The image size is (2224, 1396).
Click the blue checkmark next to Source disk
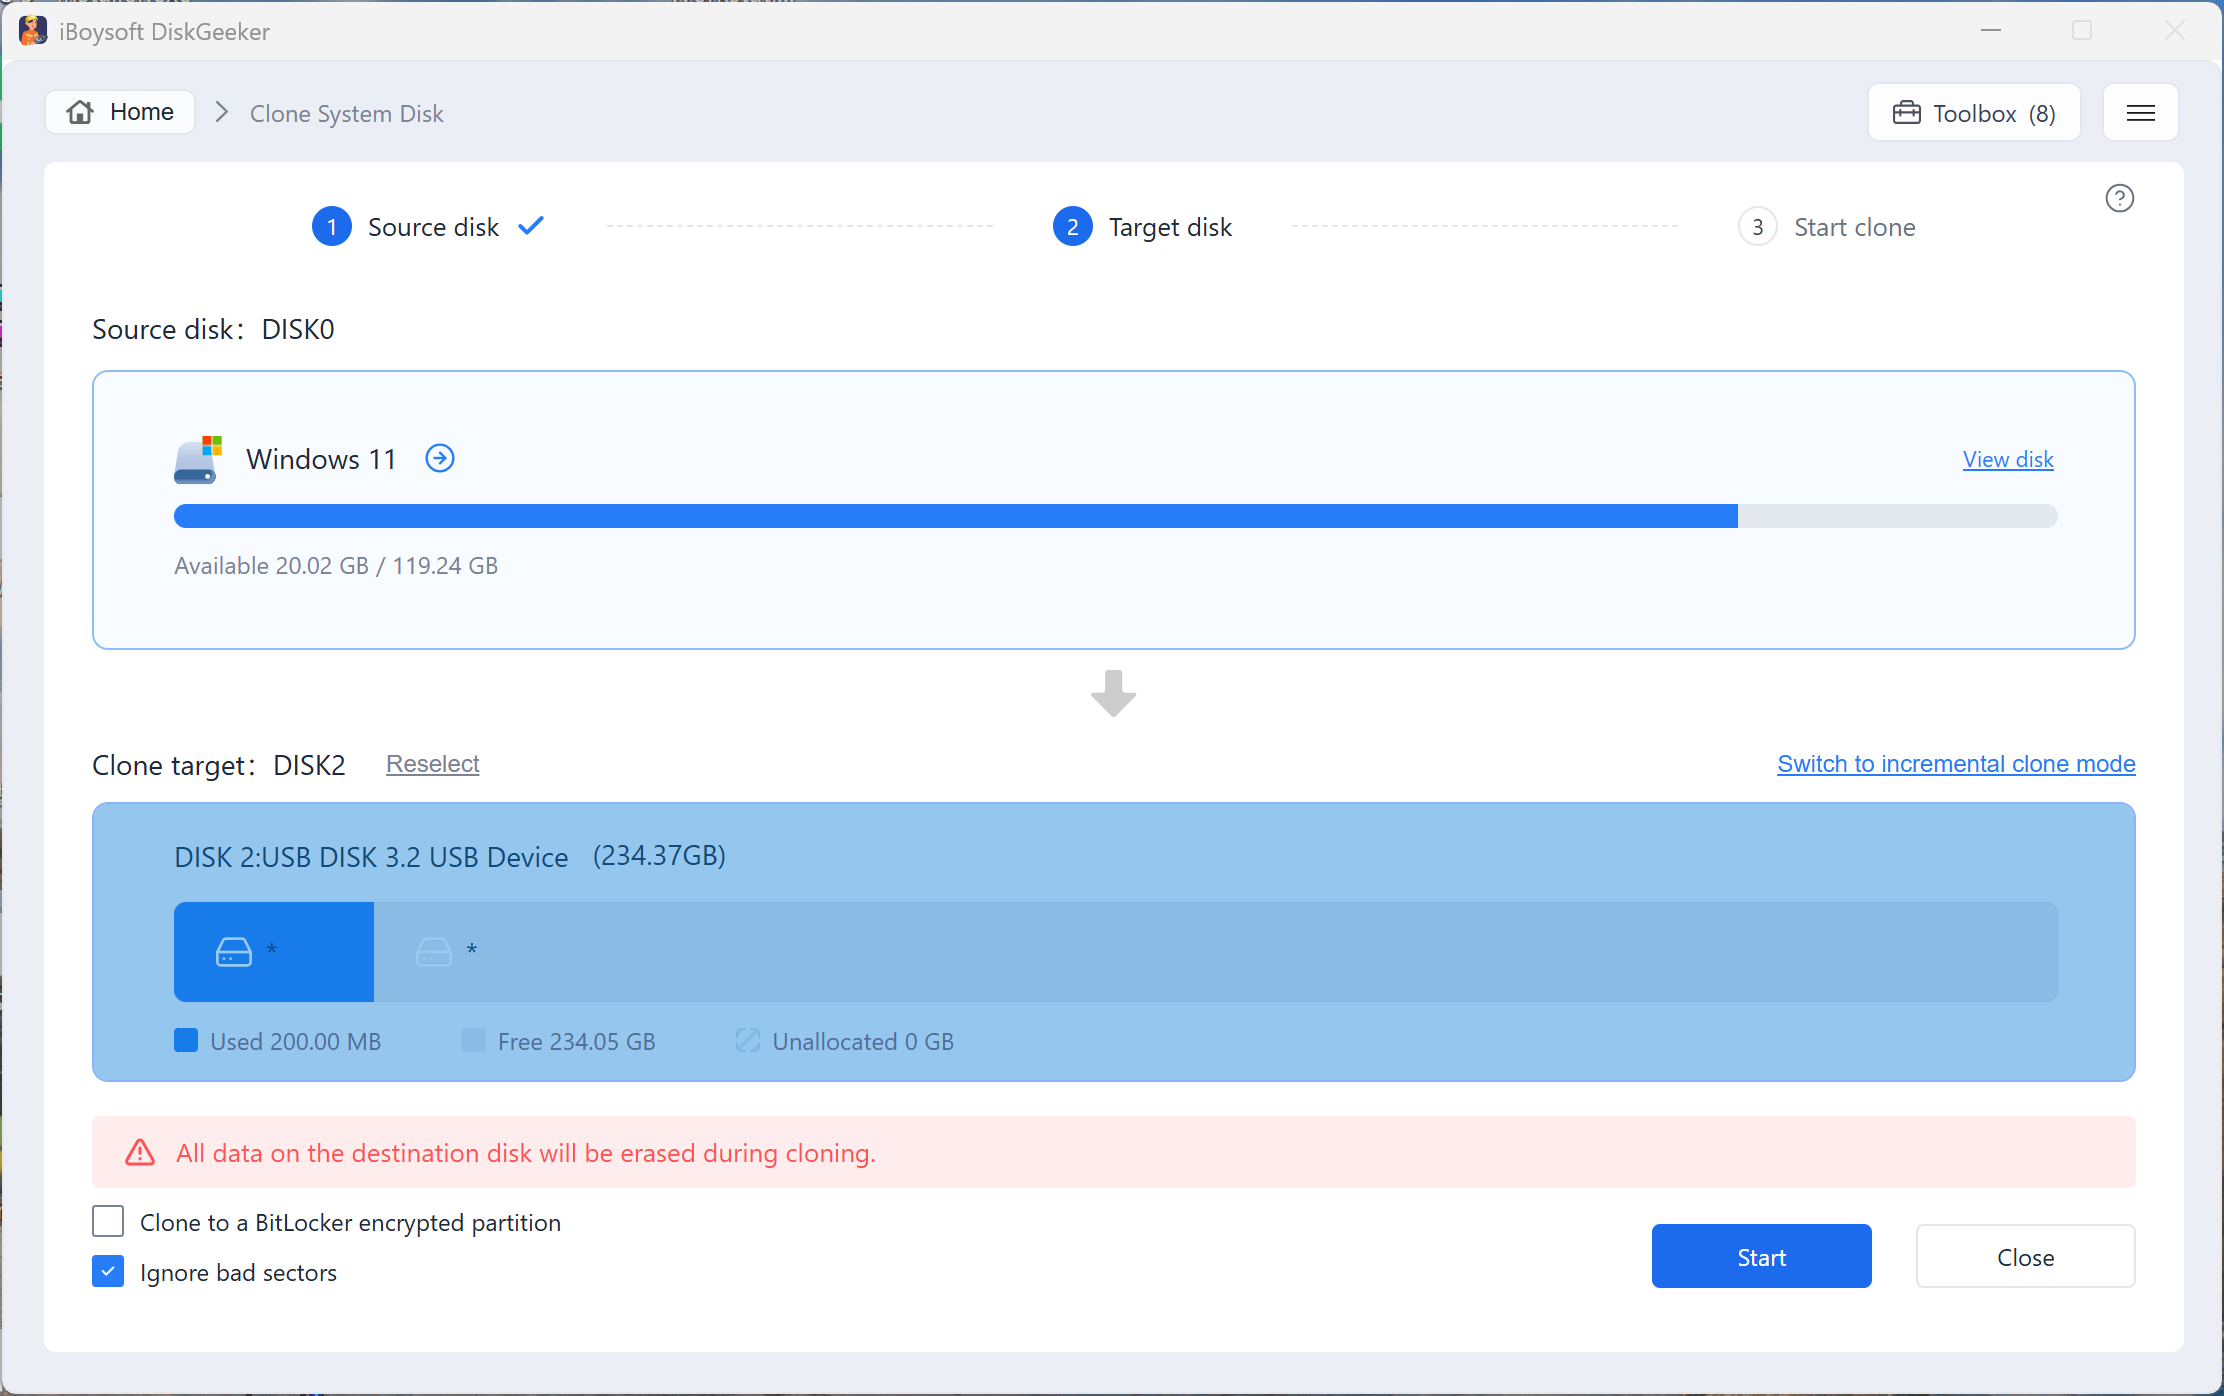[531, 226]
